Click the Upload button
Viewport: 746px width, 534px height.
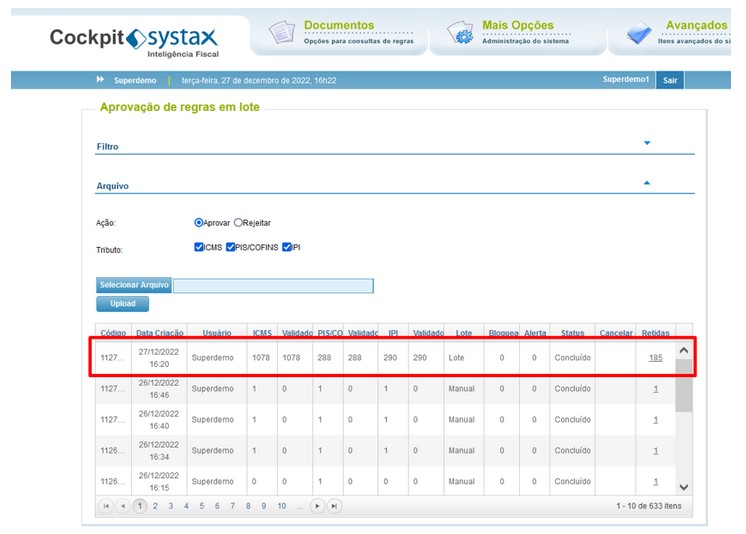point(123,304)
